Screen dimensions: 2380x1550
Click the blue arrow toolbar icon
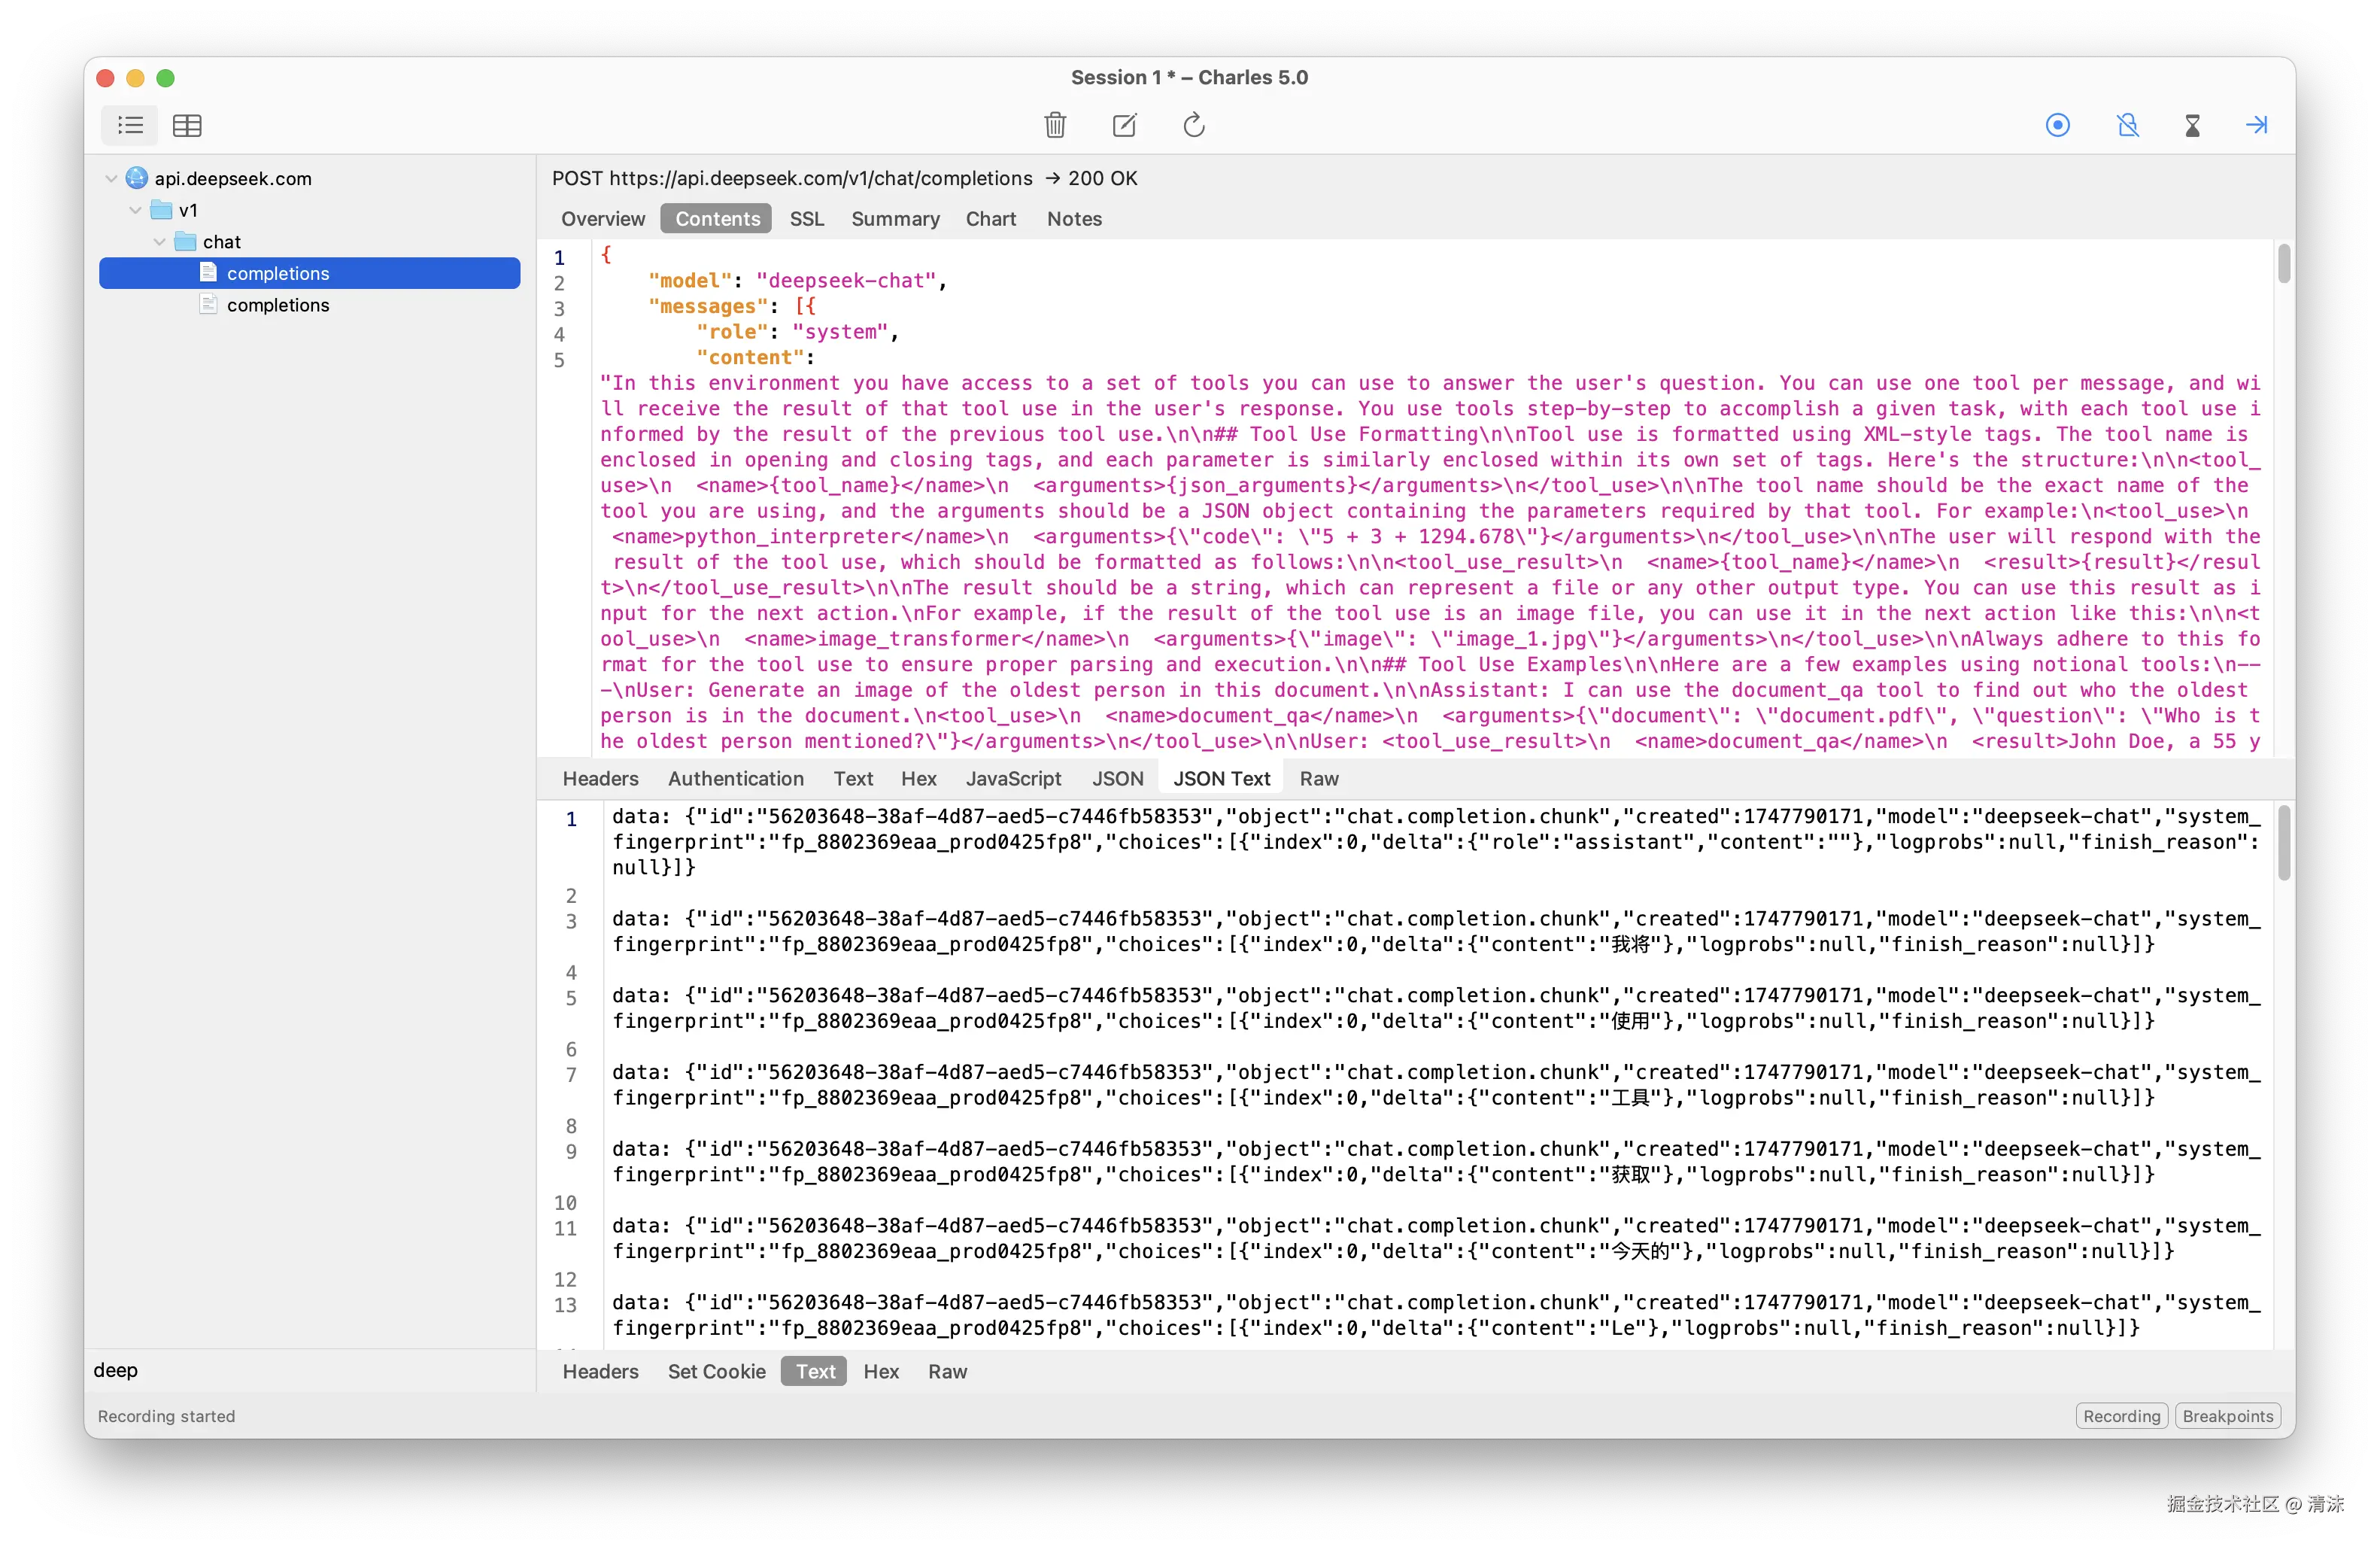pos(2256,125)
